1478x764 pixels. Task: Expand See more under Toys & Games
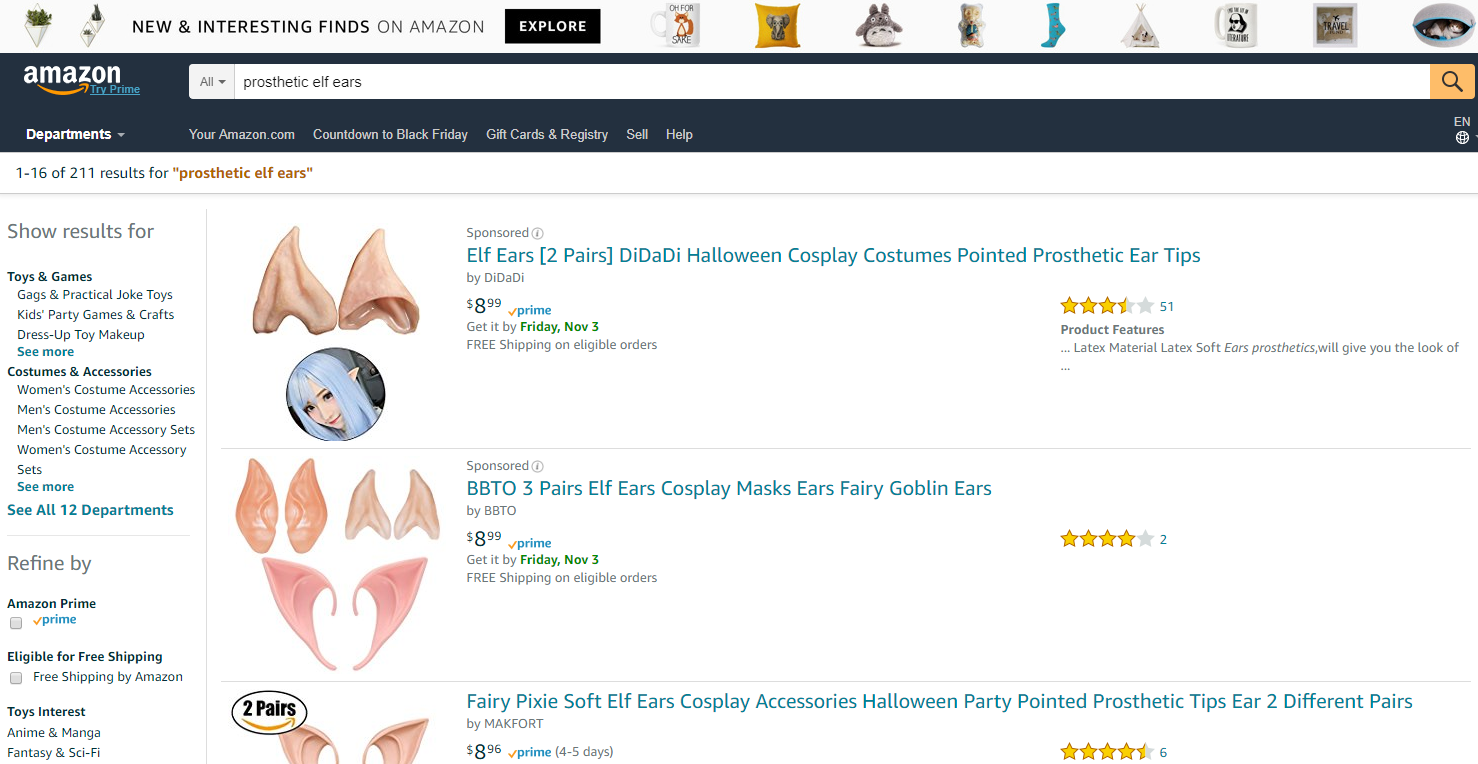click(45, 352)
